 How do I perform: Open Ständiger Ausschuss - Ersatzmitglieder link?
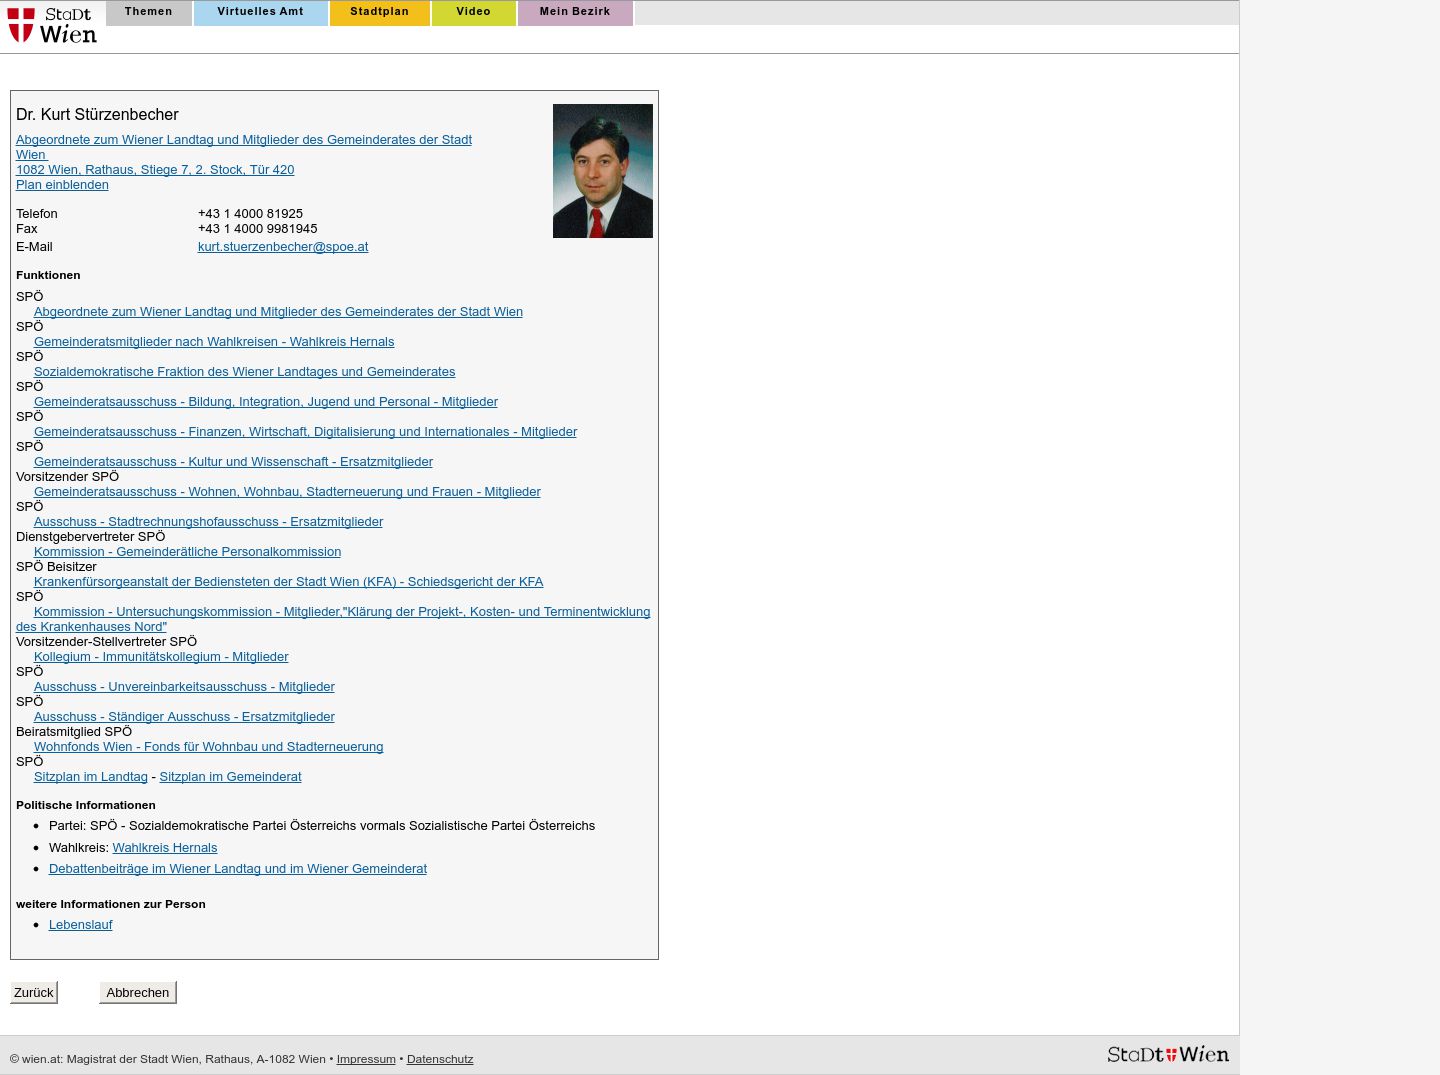tap(184, 717)
